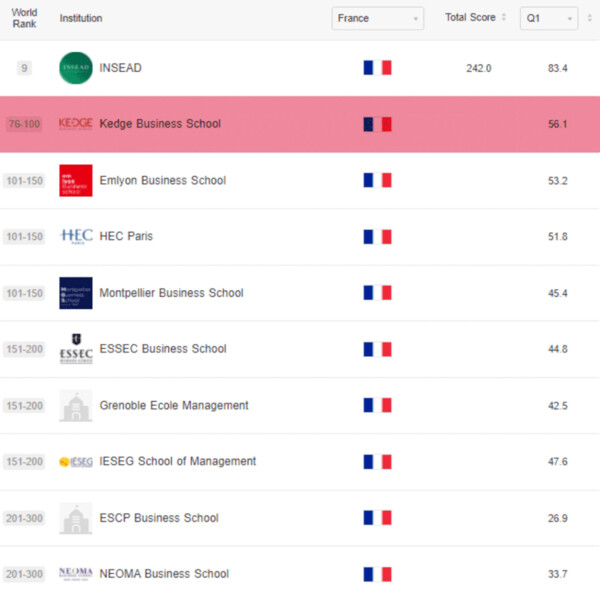Viewport: 600px width, 590px height.
Task: Click the French flag in HEC Paris row
Action: point(377,237)
